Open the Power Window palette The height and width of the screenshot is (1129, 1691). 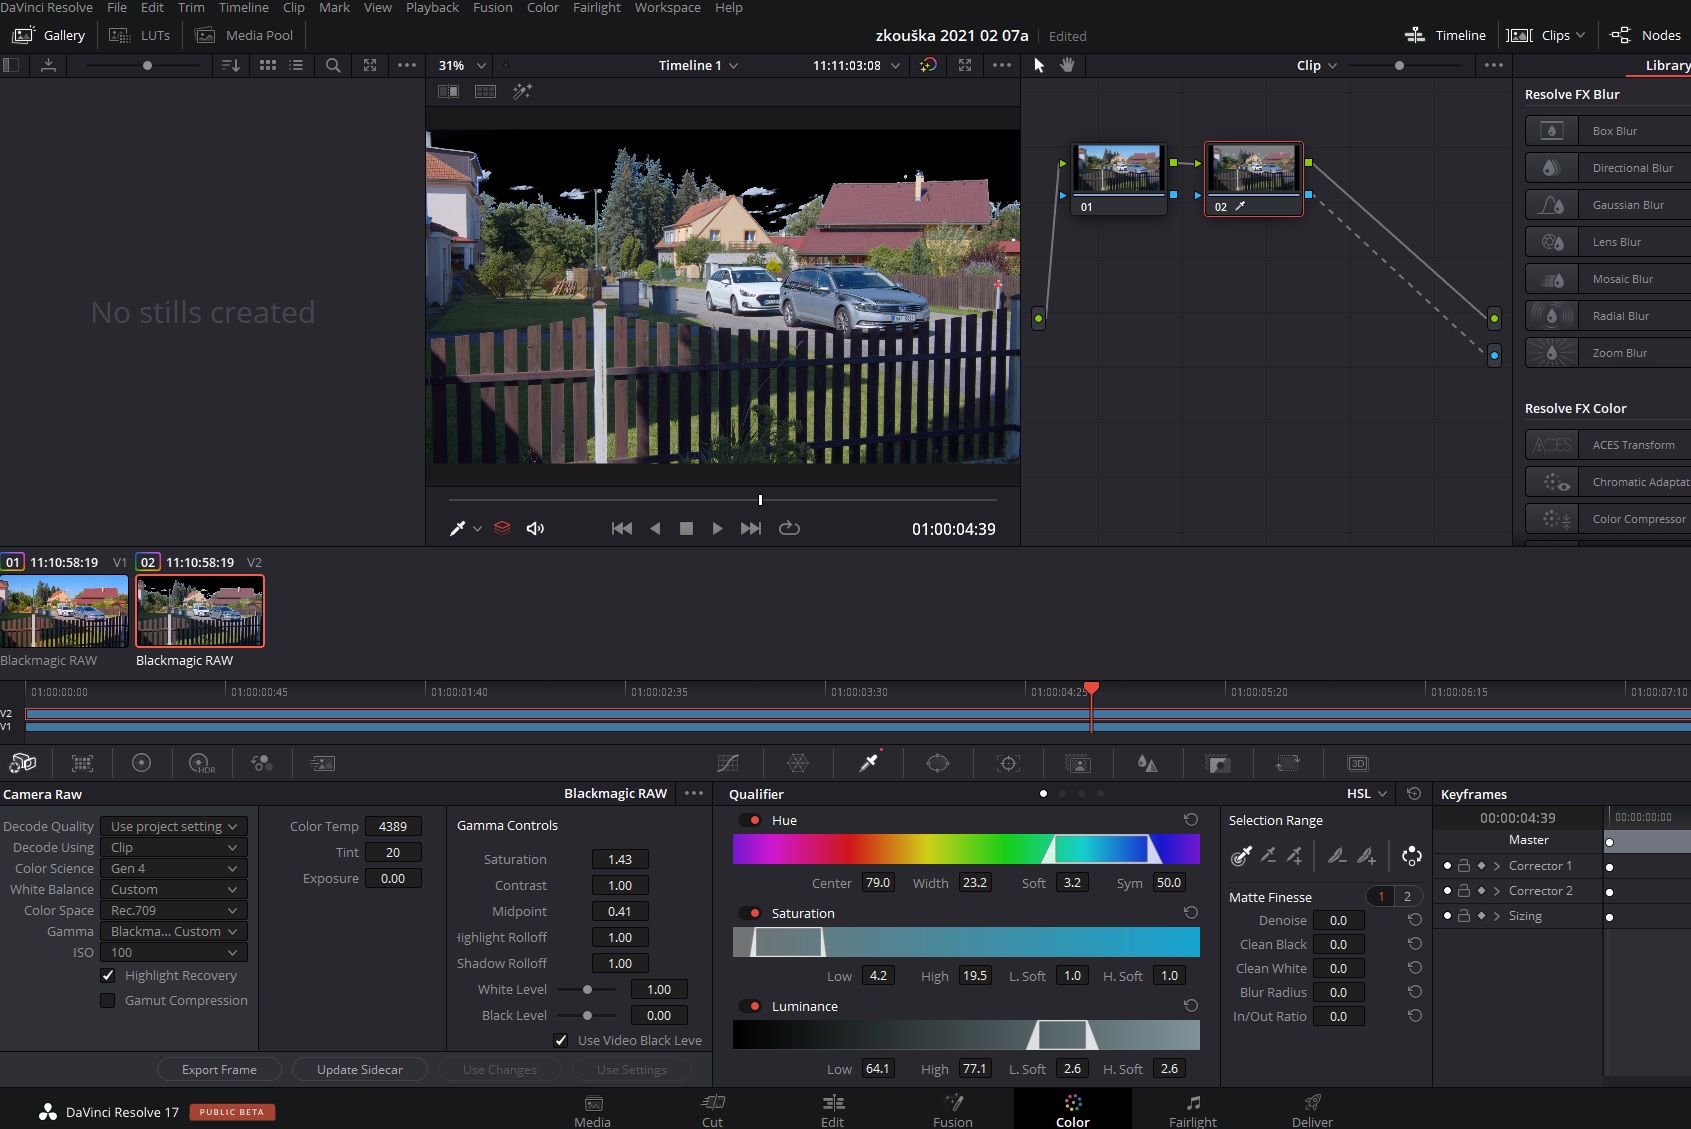tap(938, 763)
